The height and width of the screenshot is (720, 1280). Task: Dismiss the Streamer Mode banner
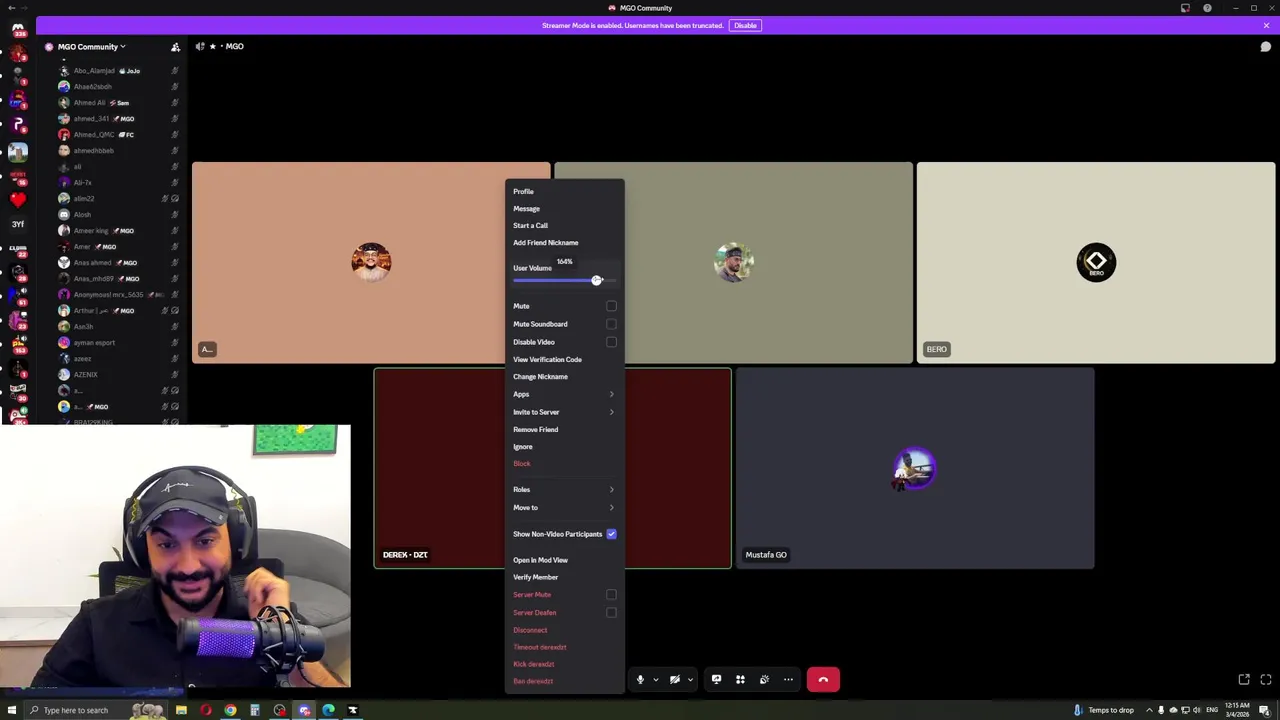[x=1266, y=25]
